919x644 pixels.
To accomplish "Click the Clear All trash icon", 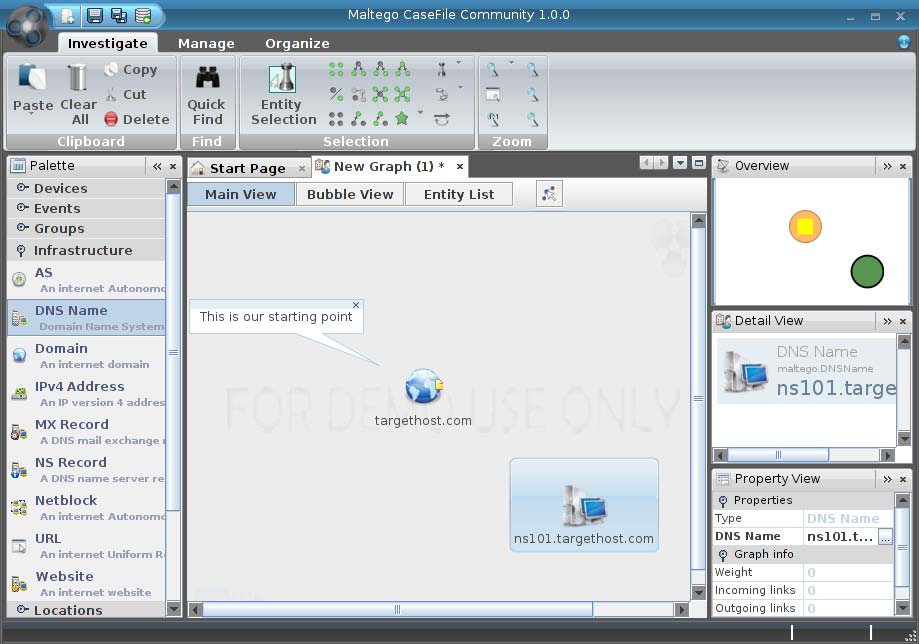I will click(x=78, y=79).
